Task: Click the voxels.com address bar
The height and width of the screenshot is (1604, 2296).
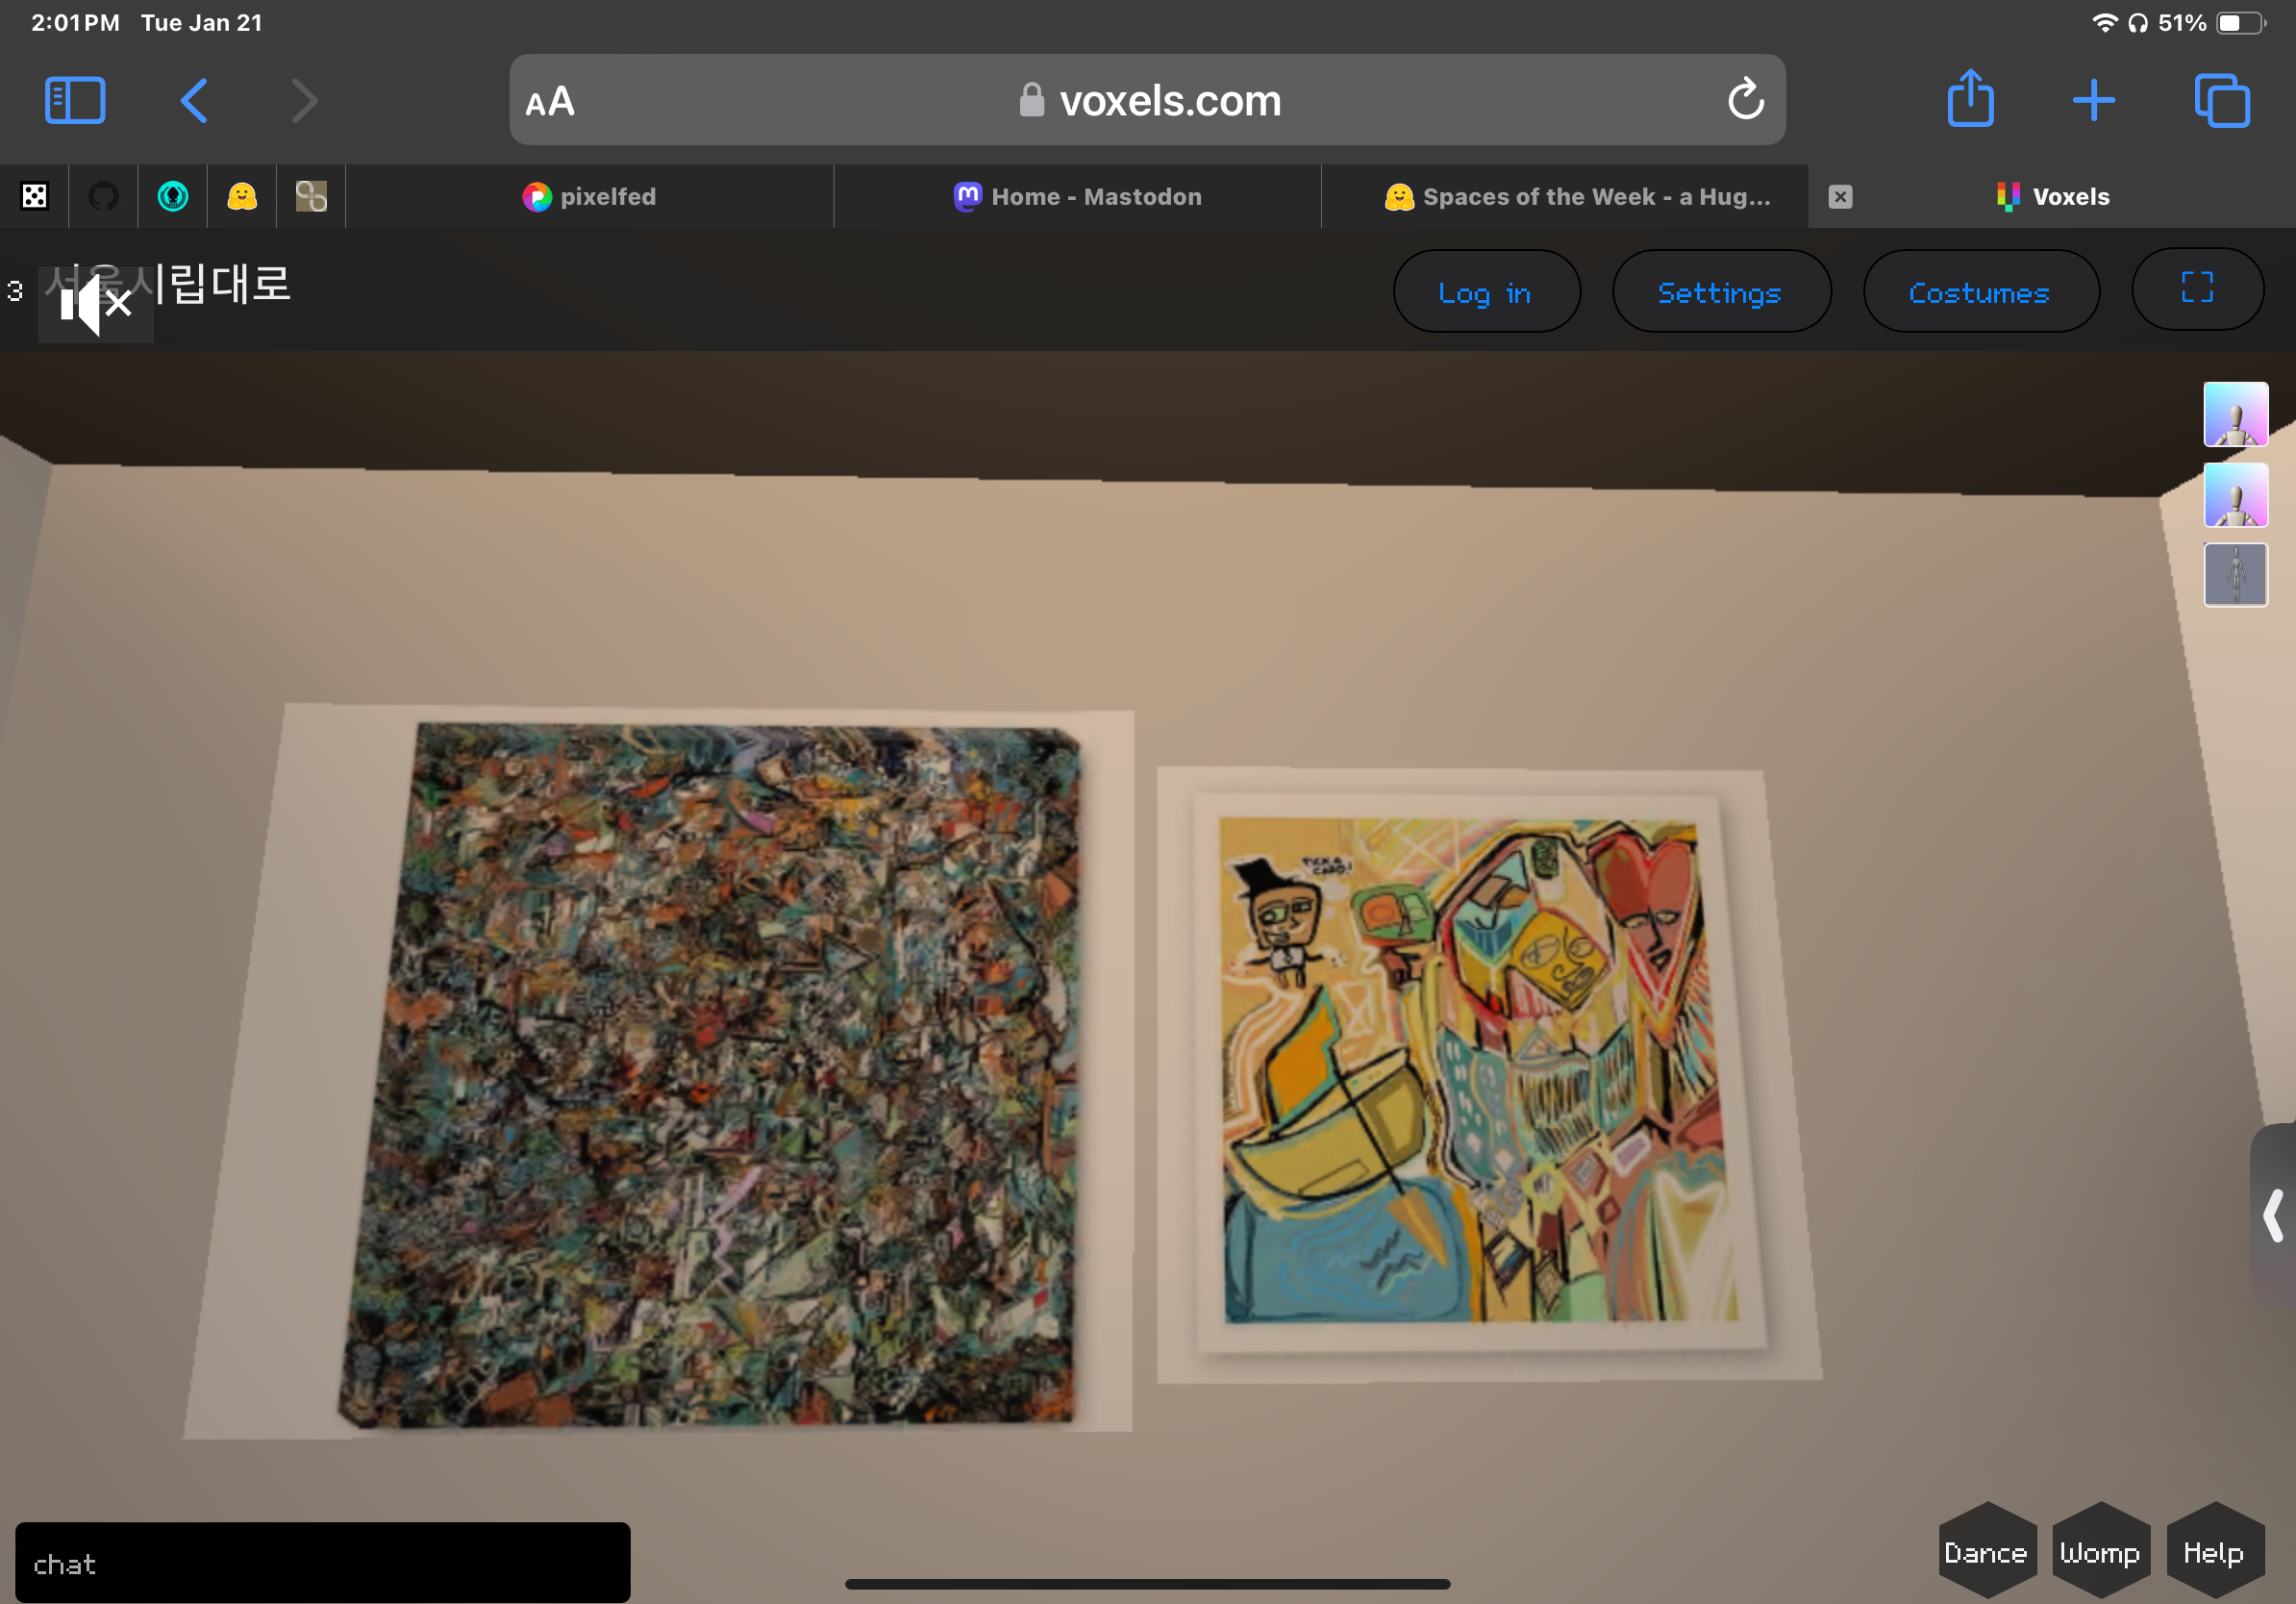Action: [x=1147, y=100]
